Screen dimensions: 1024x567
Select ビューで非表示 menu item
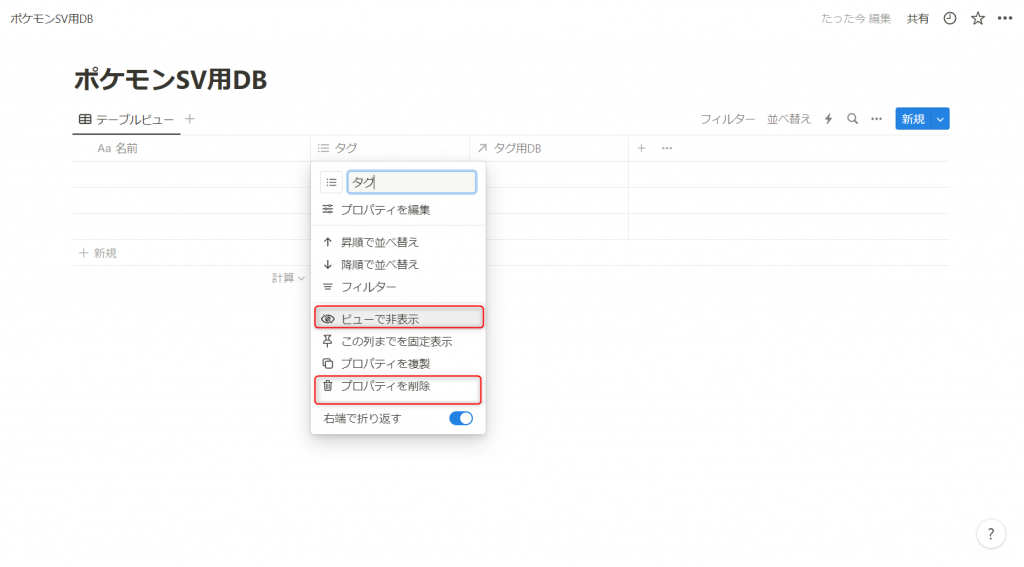click(x=398, y=319)
